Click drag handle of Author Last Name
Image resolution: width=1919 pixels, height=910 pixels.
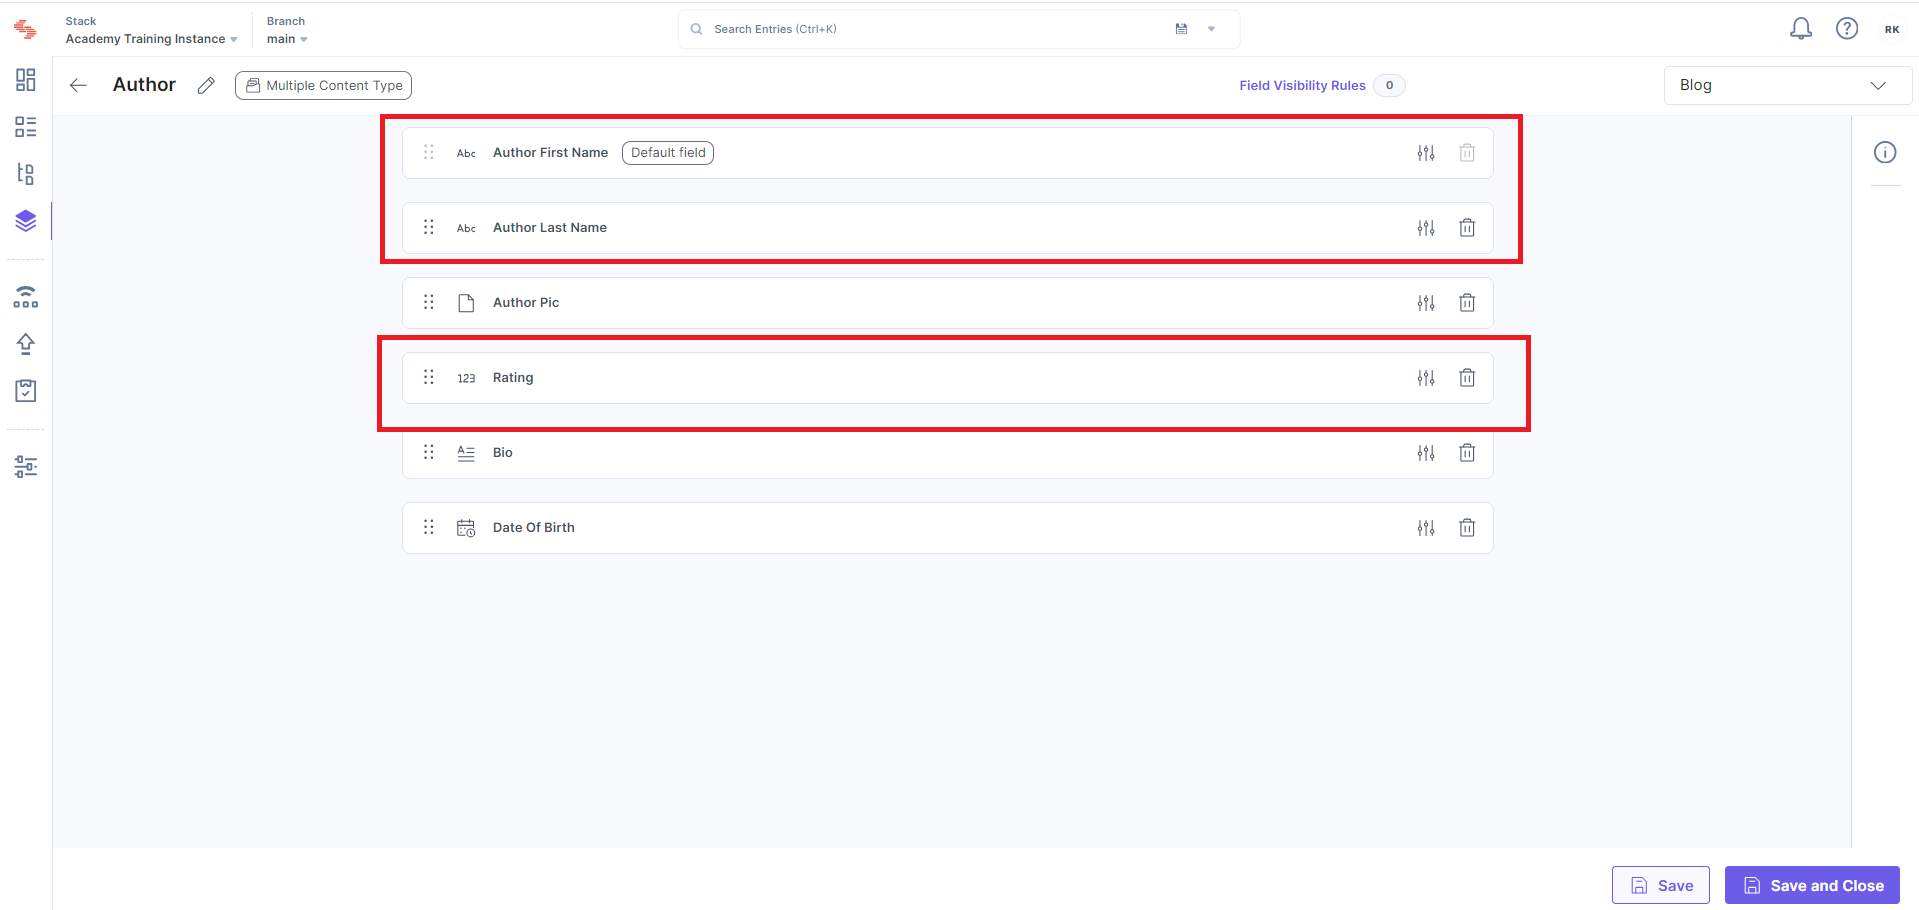tap(429, 227)
